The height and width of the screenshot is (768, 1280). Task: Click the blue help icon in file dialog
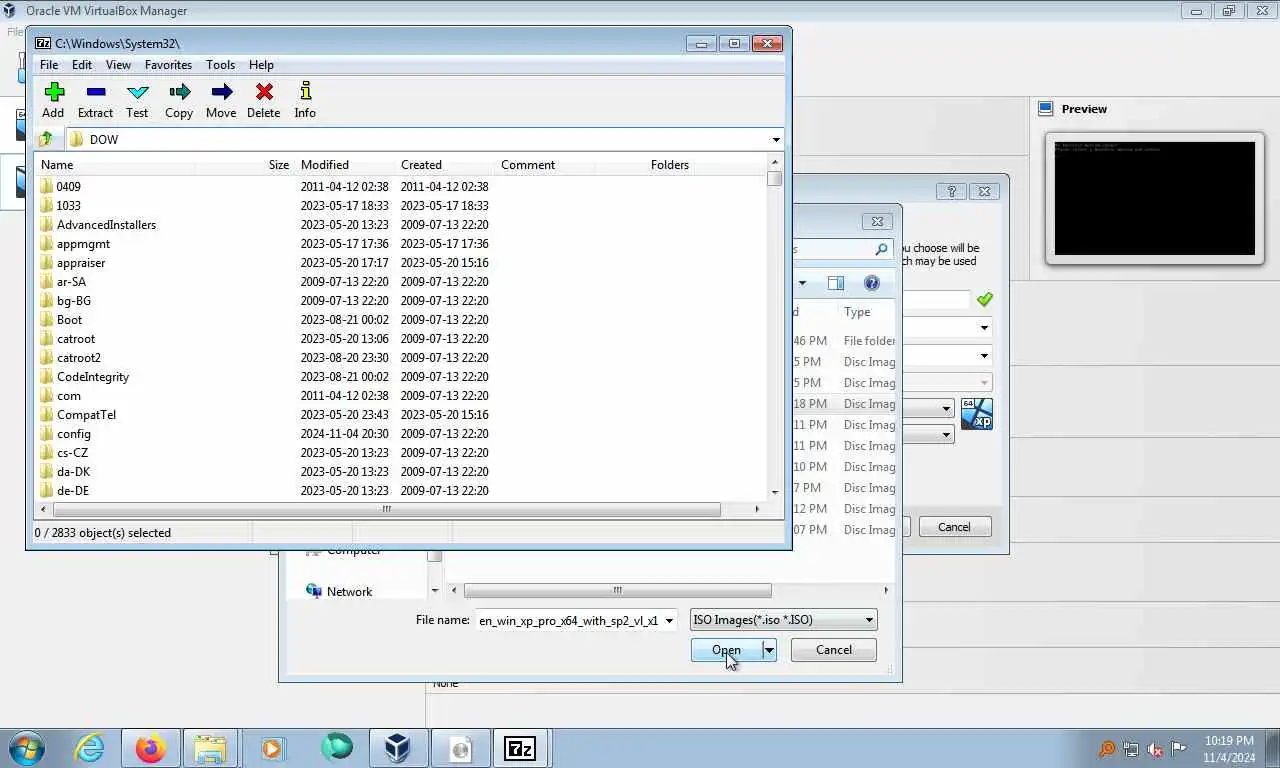pos(871,283)
